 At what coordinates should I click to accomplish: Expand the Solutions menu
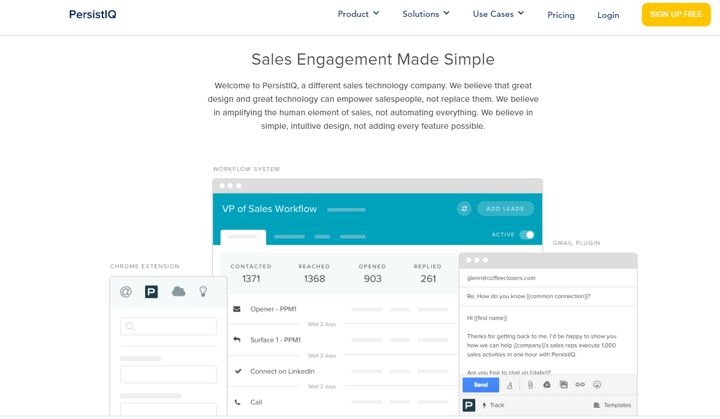[426, 14]
